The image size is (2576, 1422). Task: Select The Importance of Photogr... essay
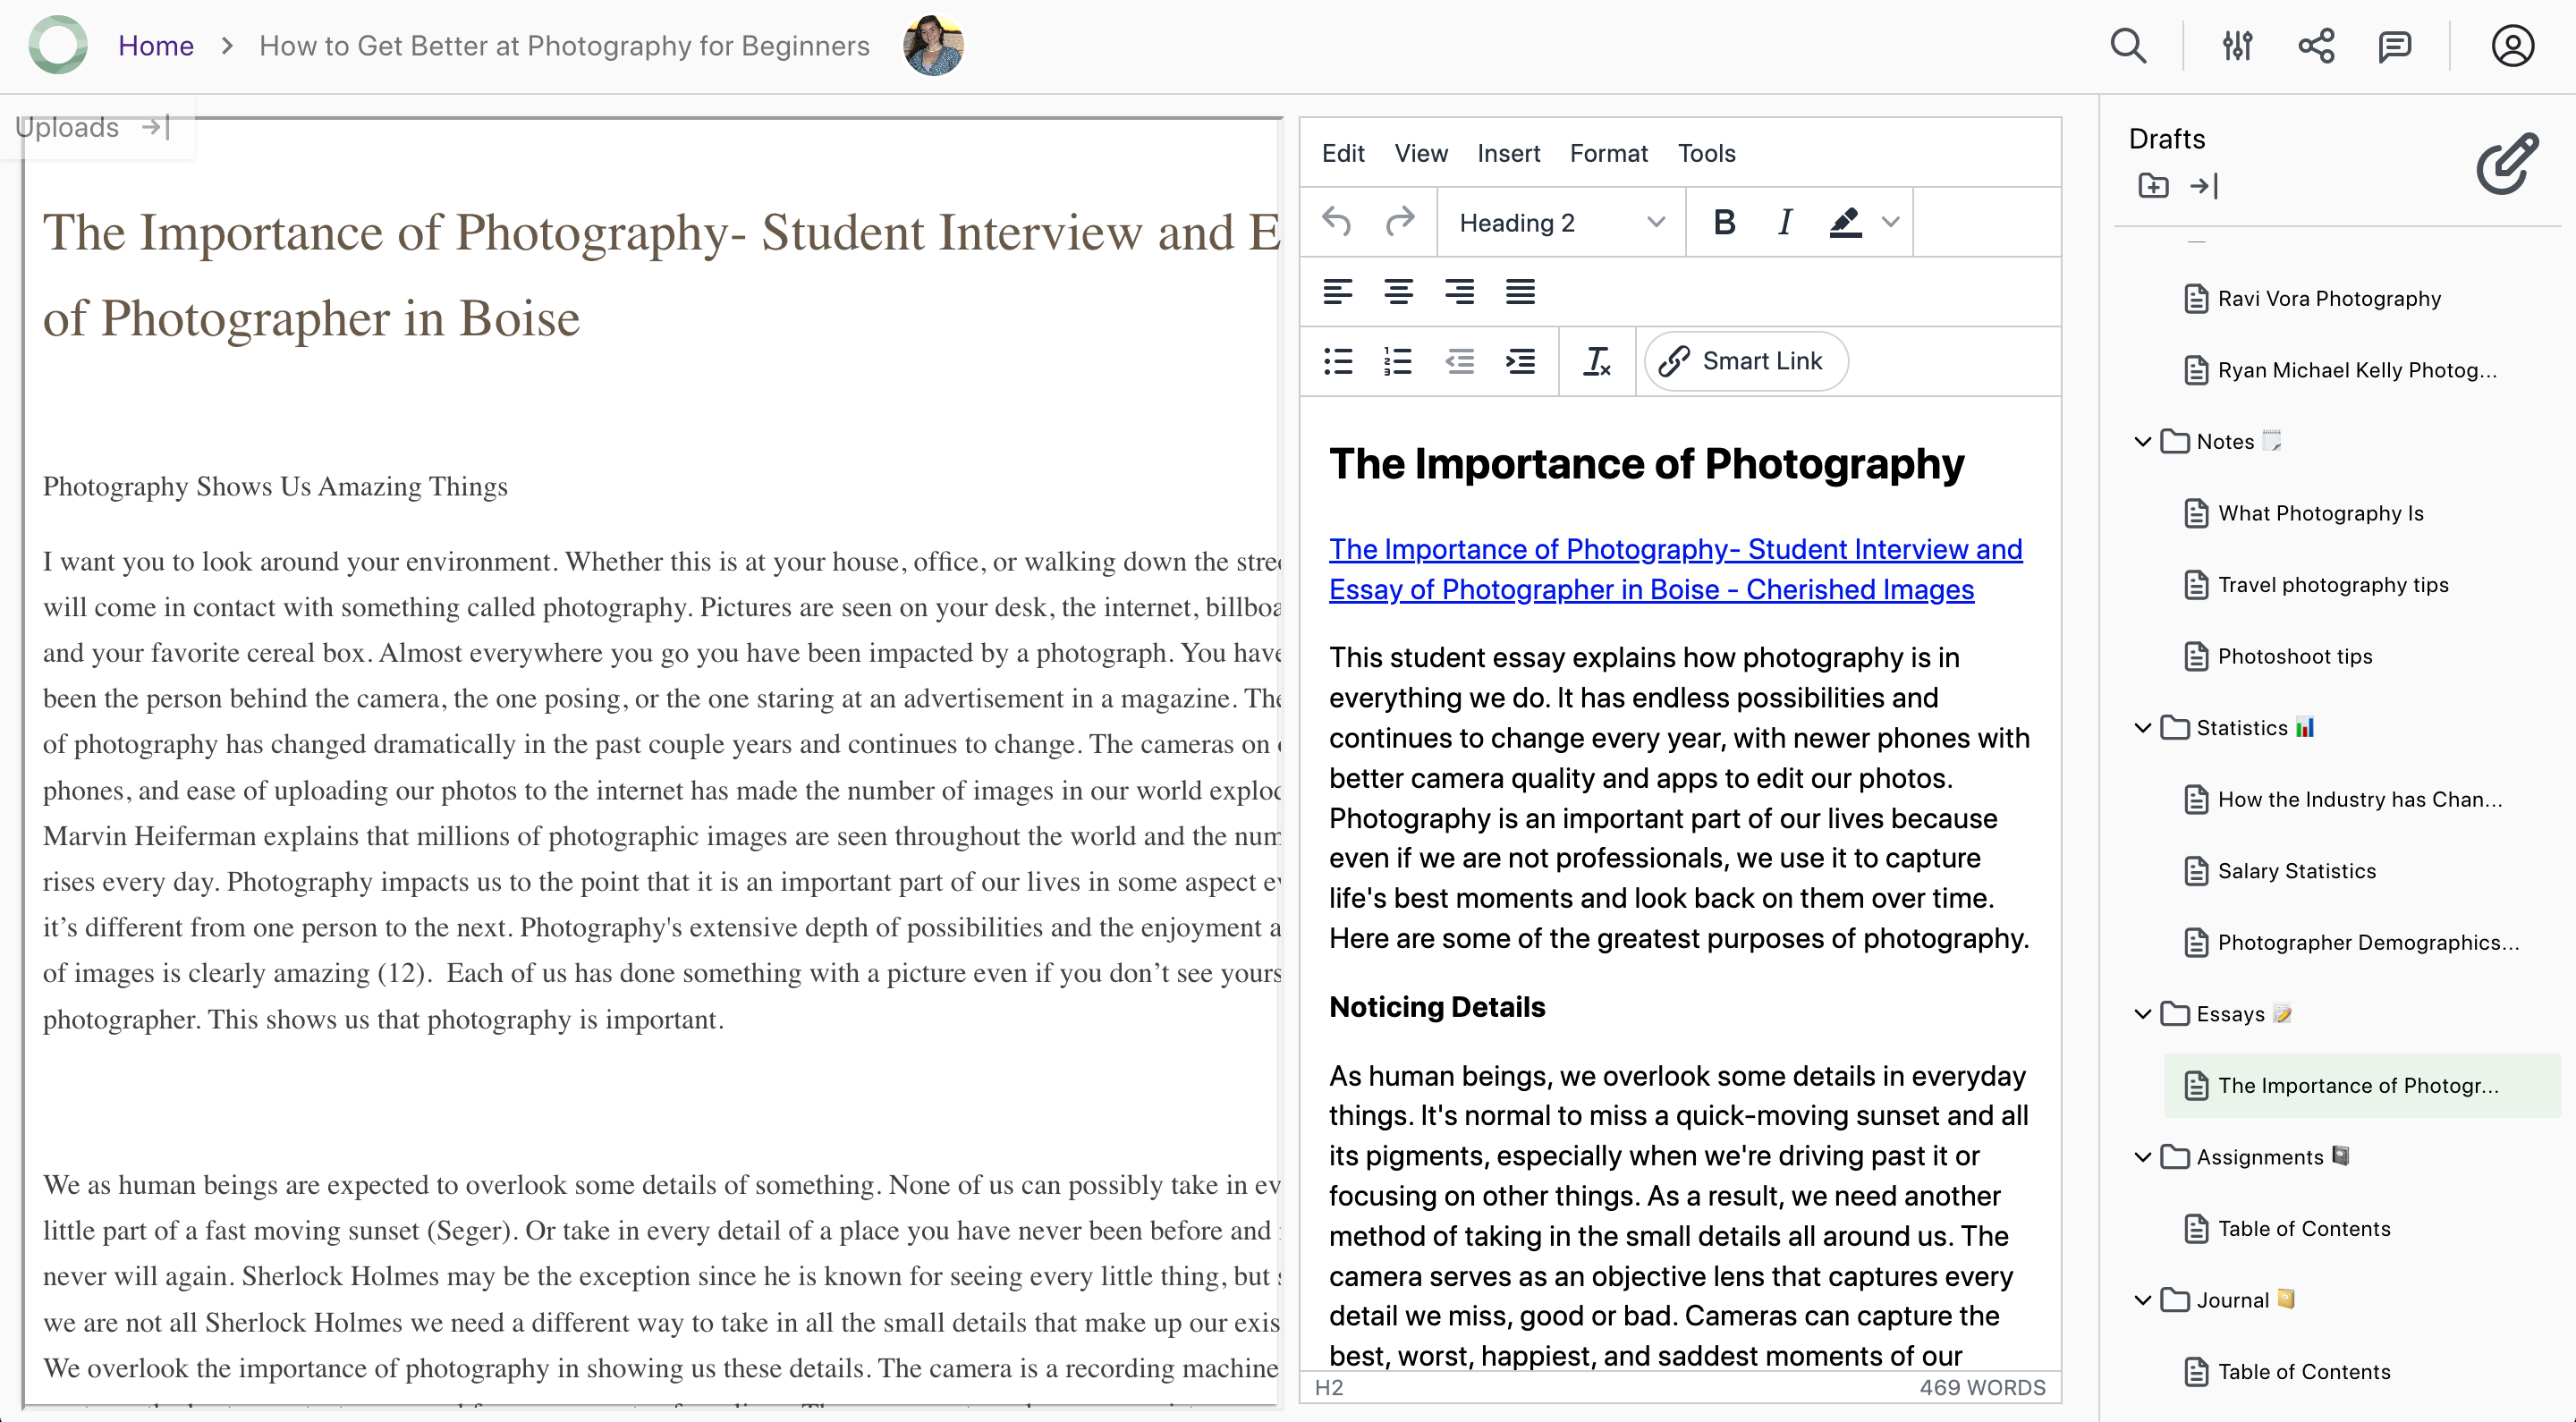coord(2362,1085)
